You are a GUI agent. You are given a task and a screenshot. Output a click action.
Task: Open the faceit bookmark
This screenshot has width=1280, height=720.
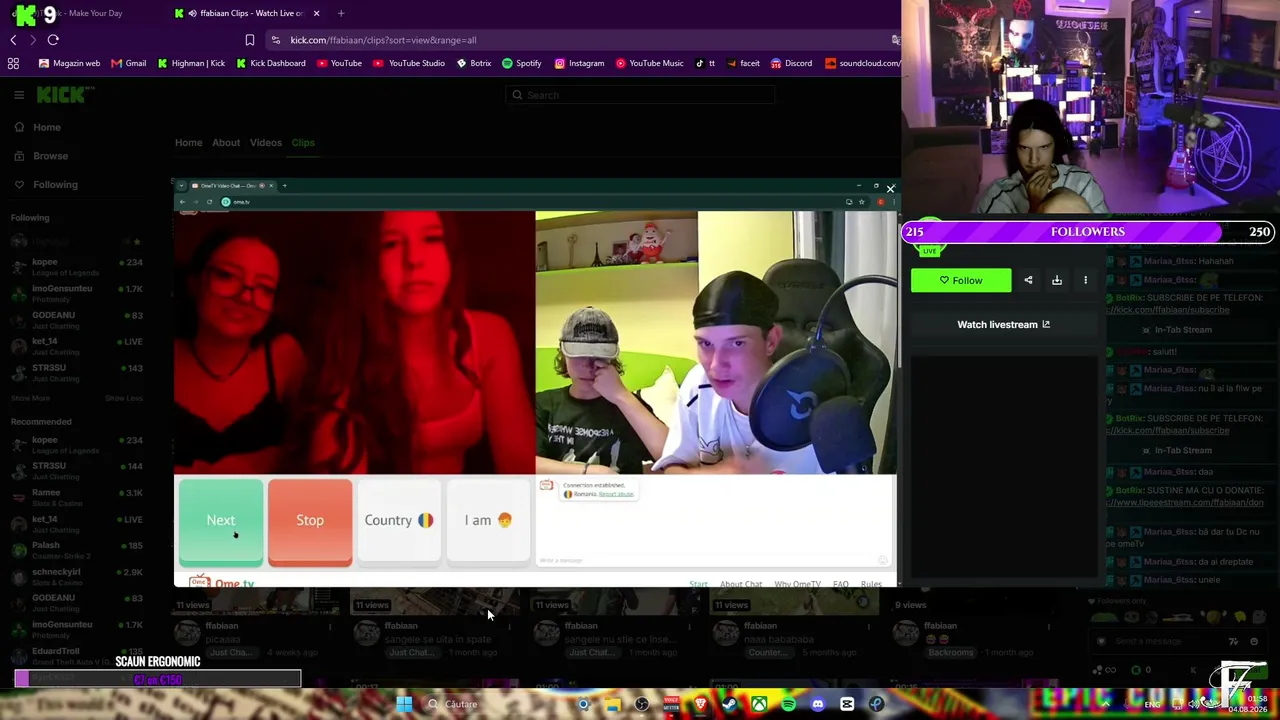(744, 63)
